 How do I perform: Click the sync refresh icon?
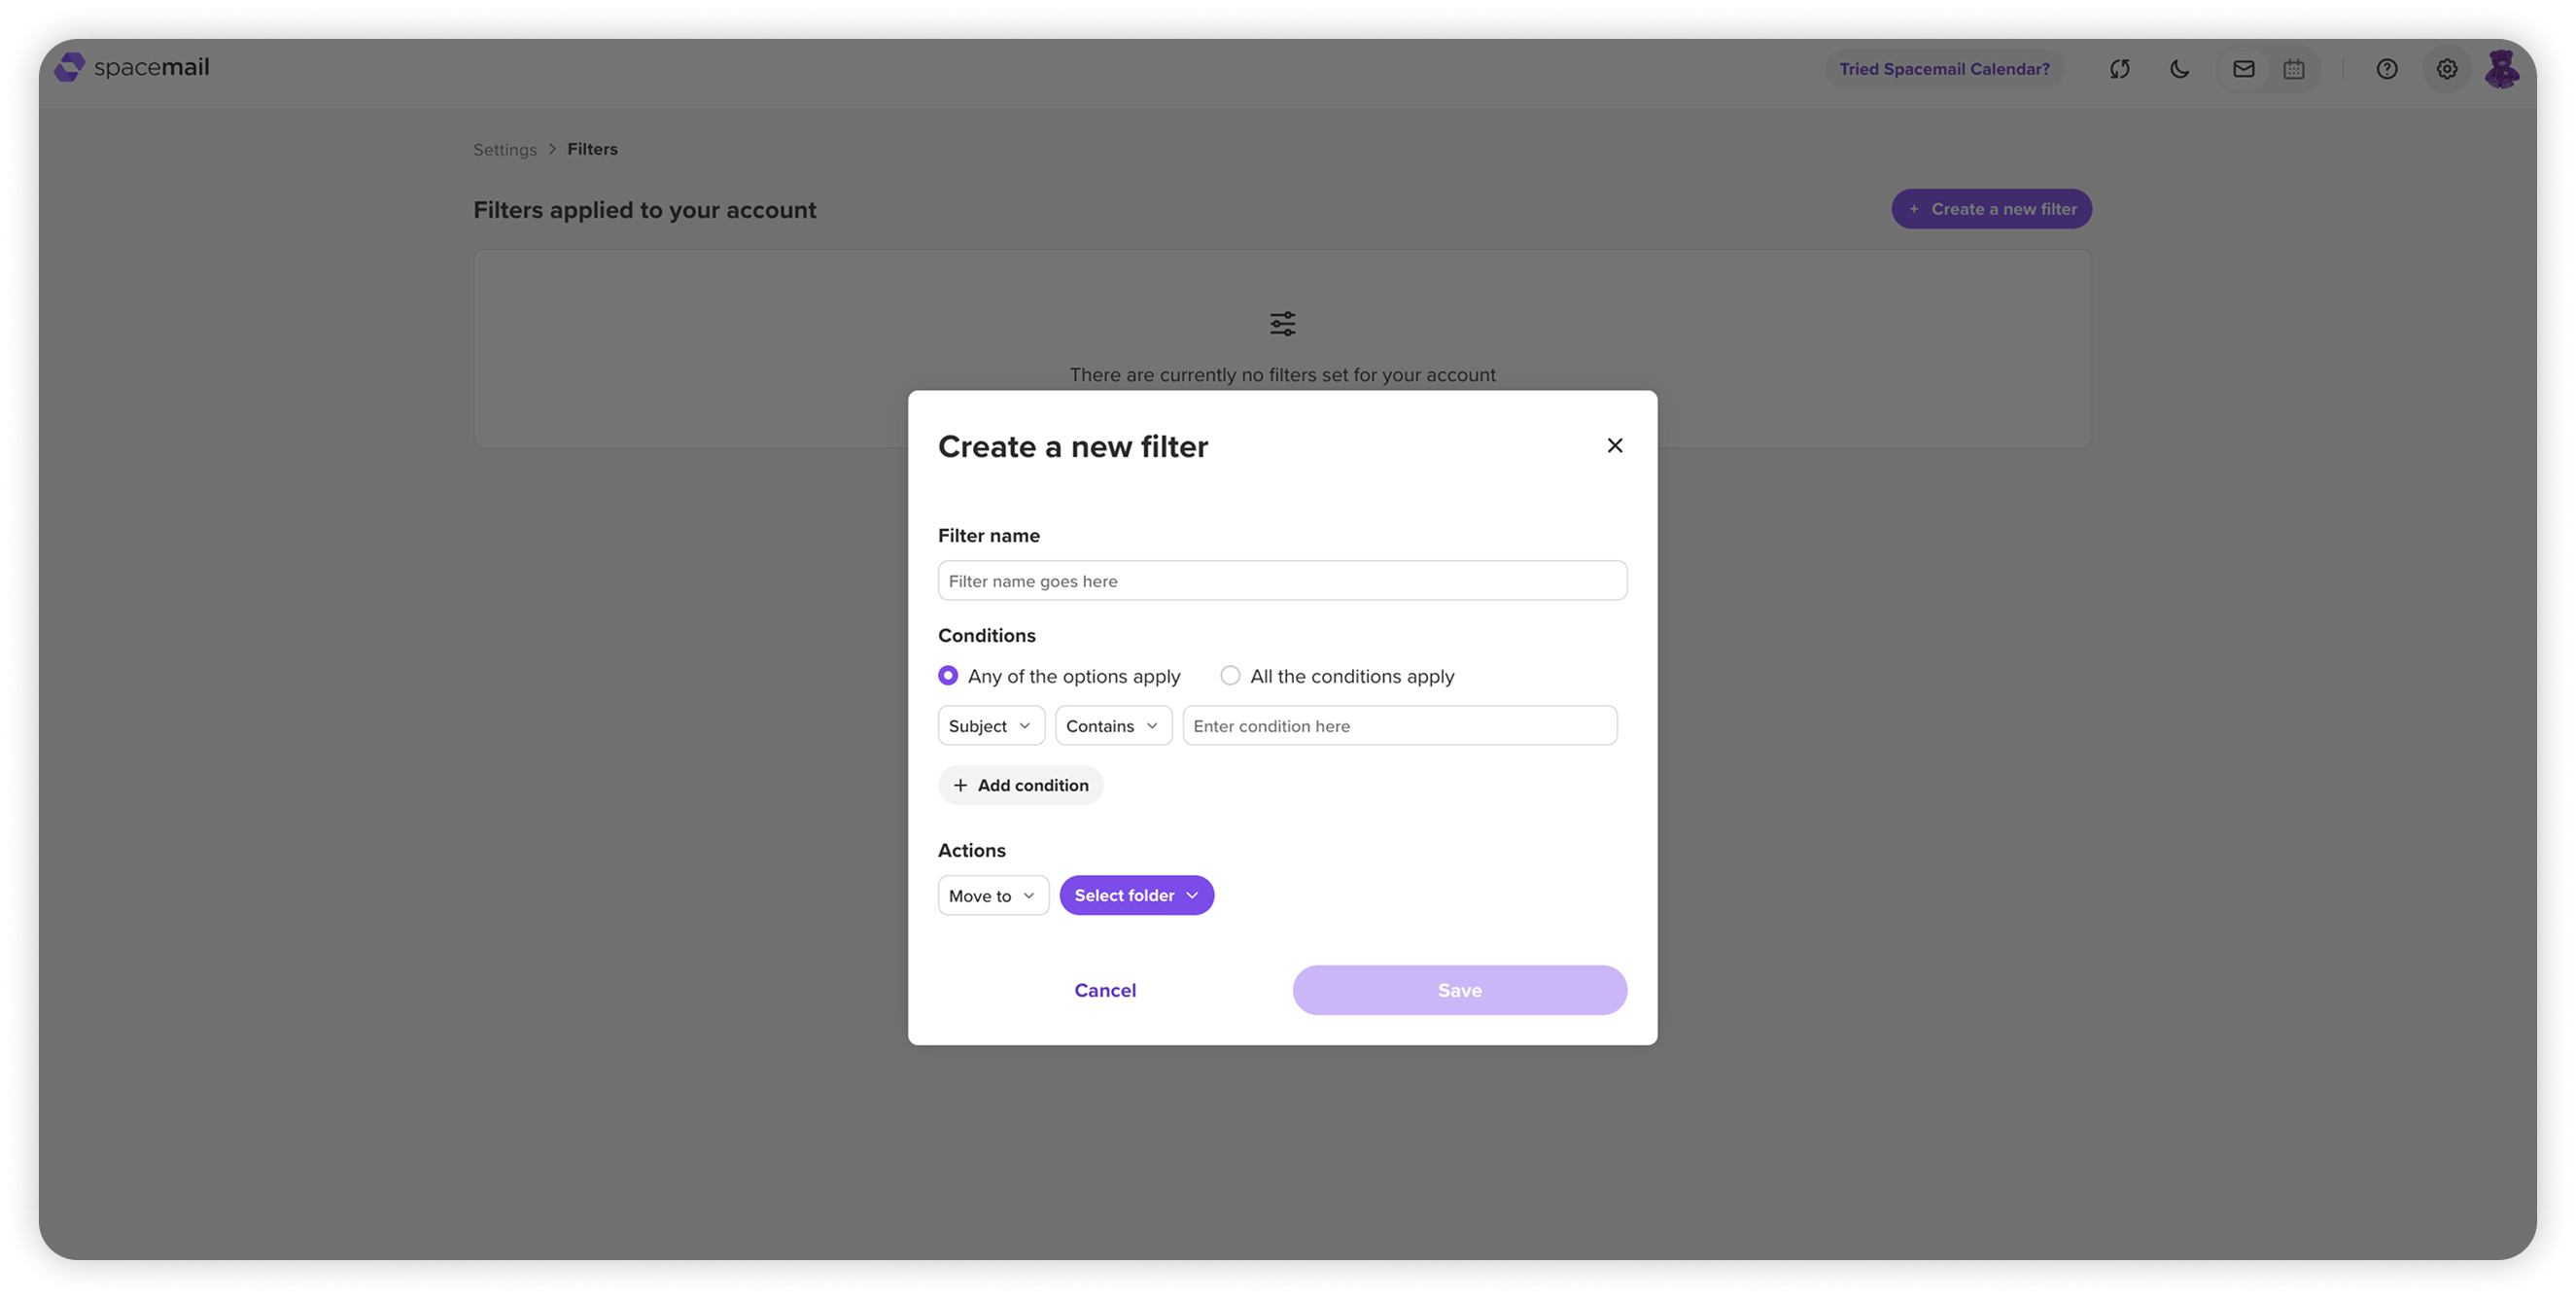pos(2119,69)
